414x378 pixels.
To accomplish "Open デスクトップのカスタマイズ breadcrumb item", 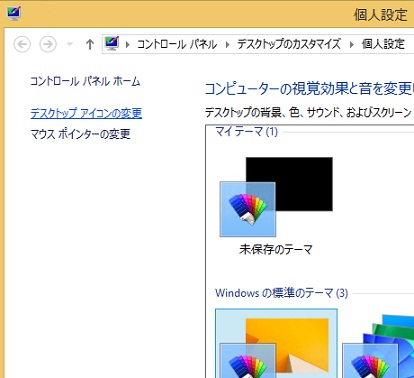I will pos(289,44).
